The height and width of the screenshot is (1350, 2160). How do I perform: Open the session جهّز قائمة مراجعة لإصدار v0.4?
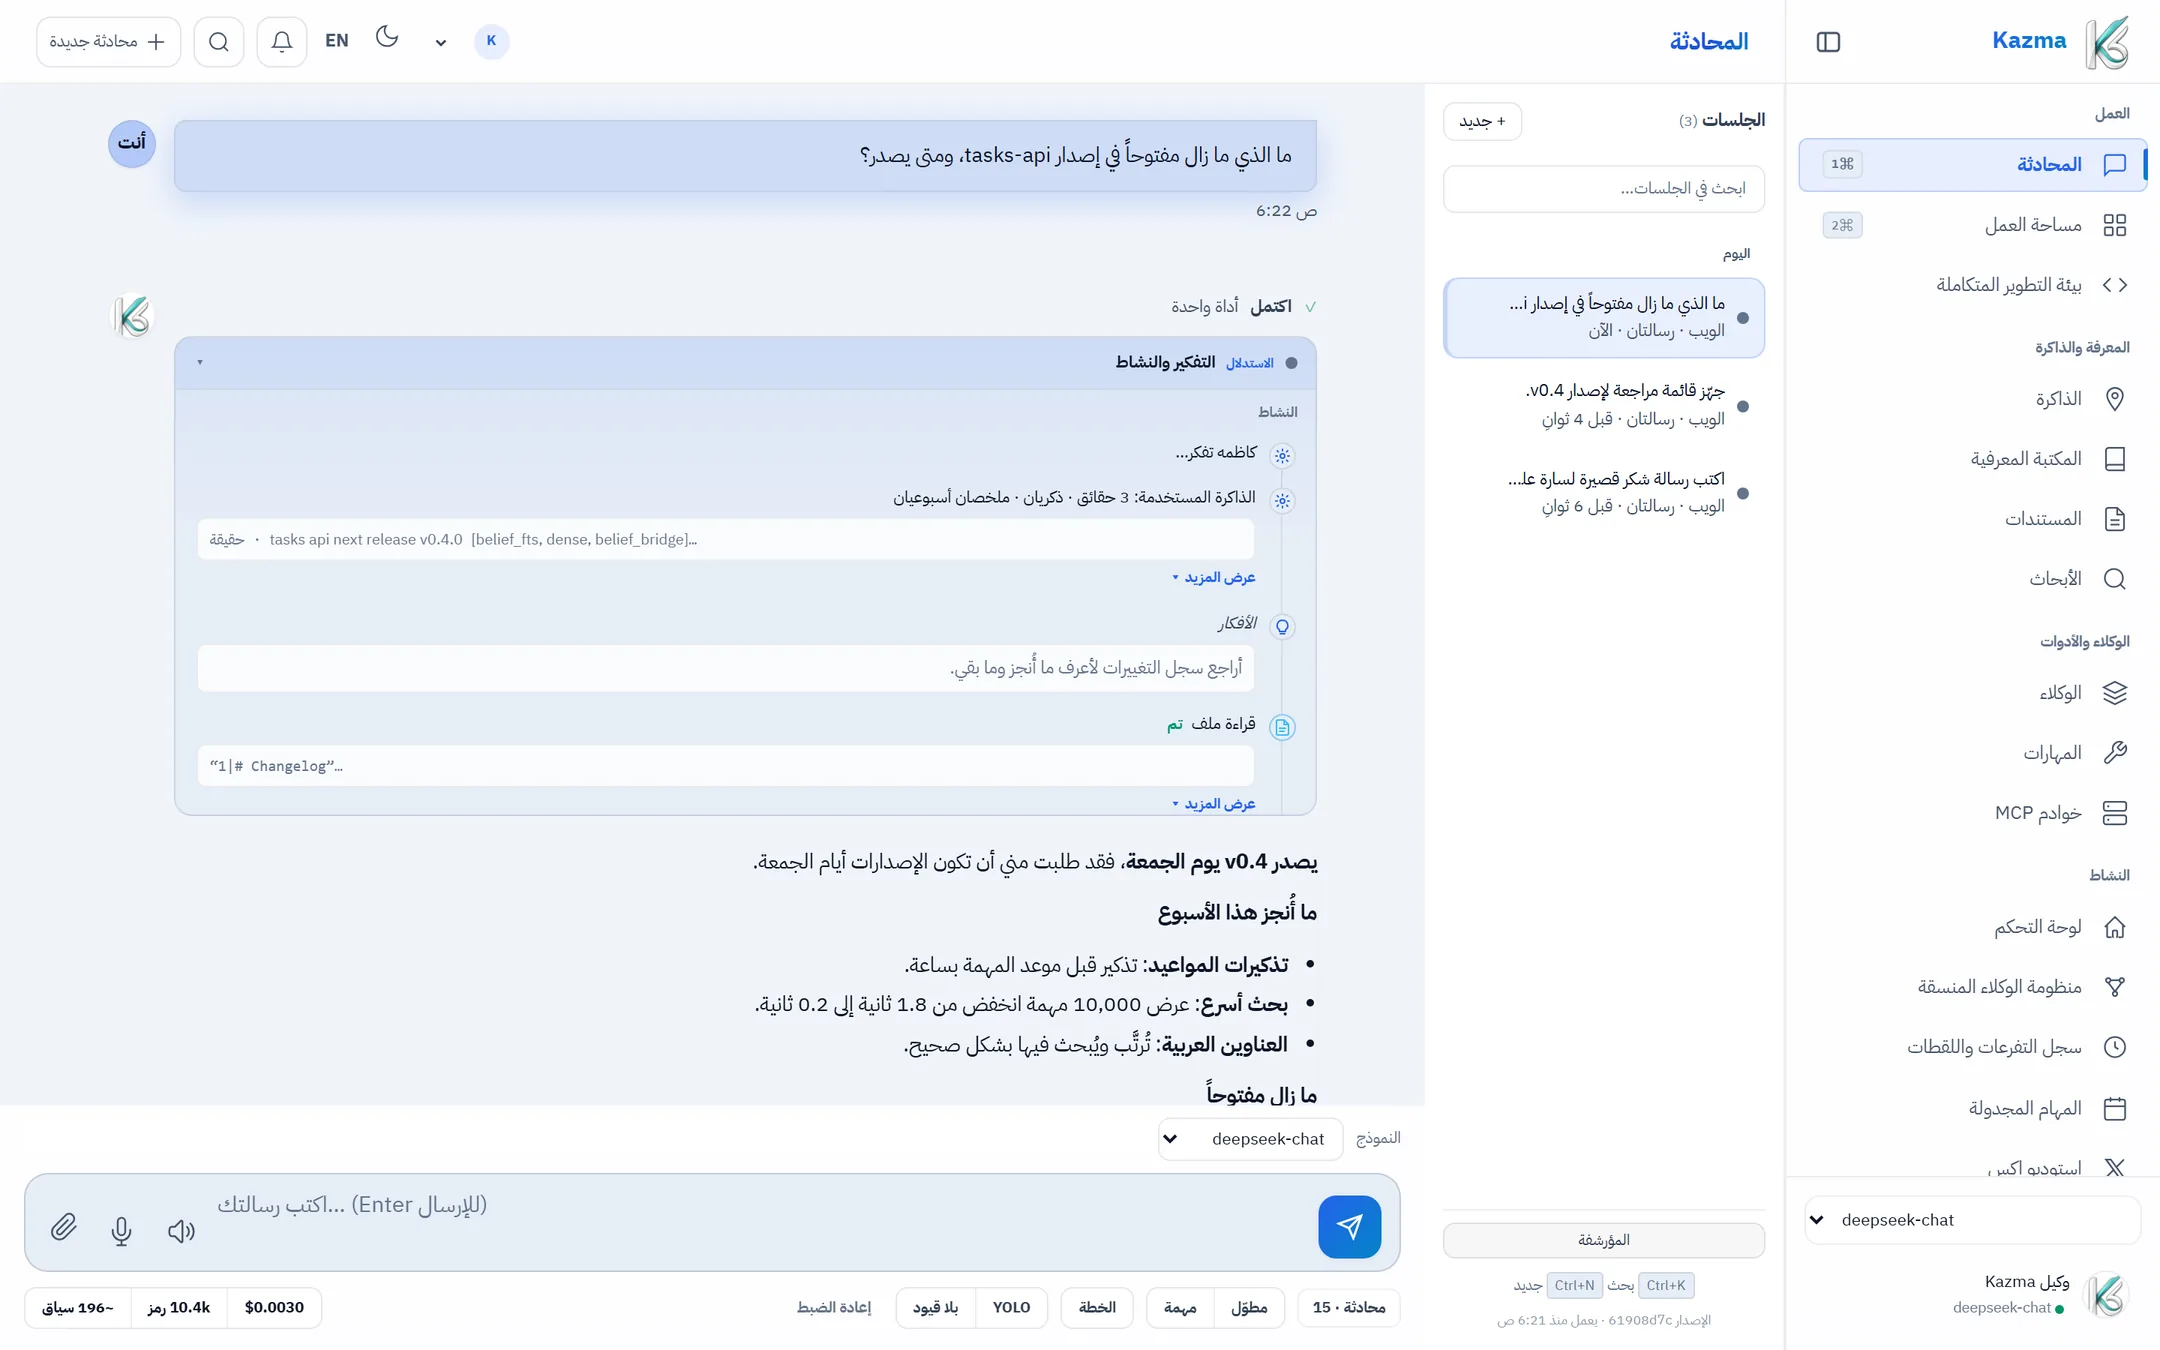1603,405
